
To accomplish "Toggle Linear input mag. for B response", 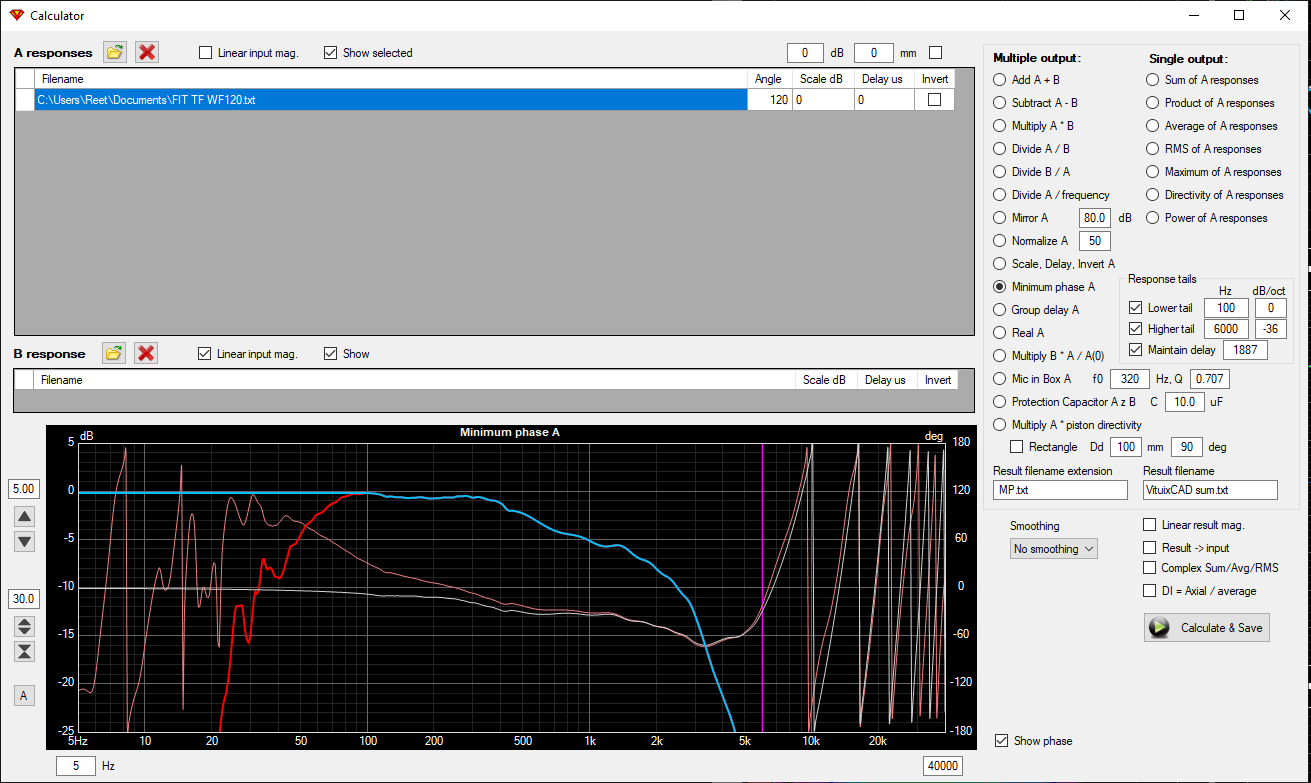I will 205,354.
